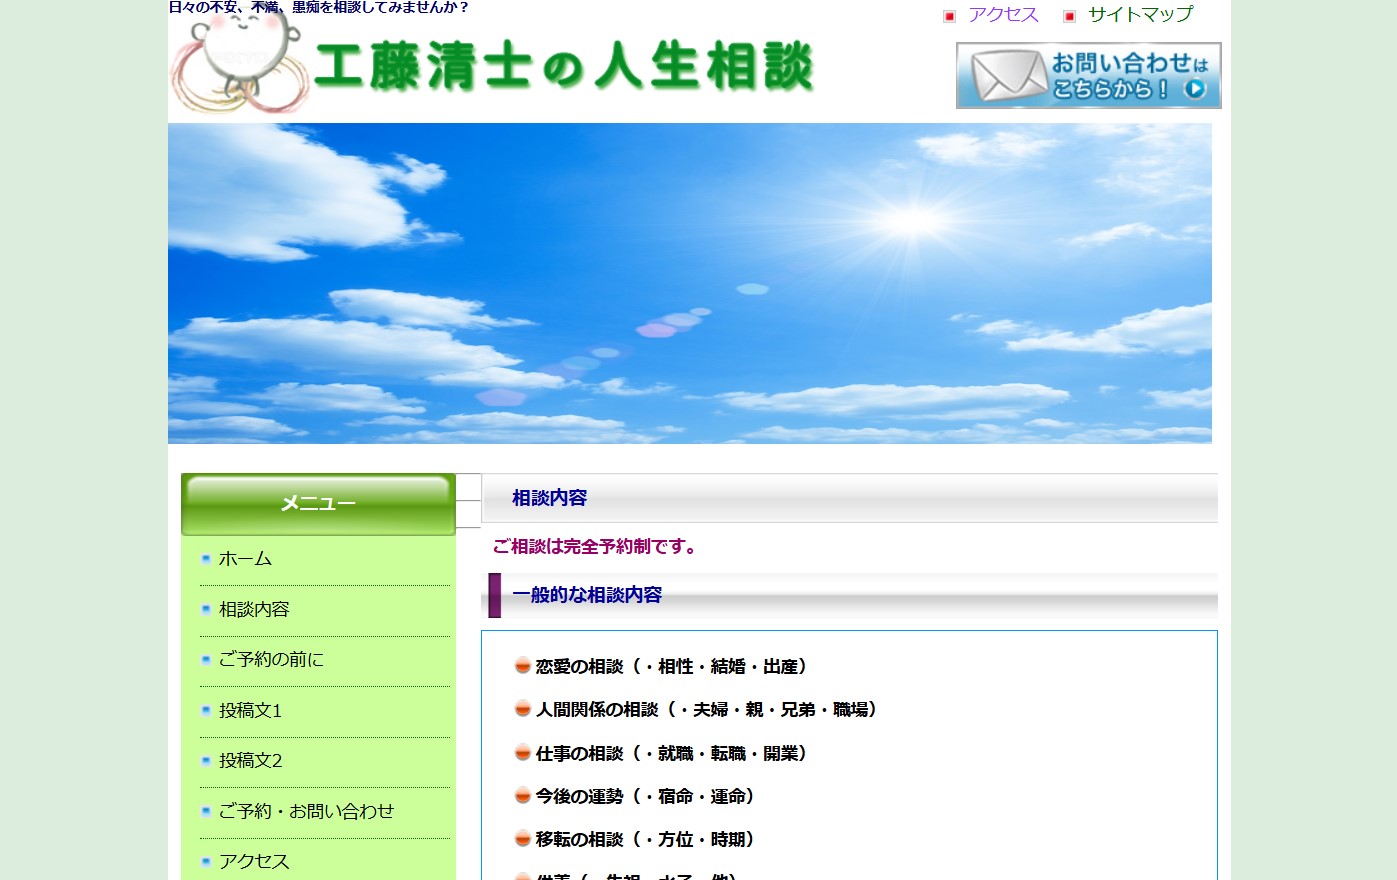Open the サイトマップ link in header
Viewport: 1397px width, 880px height.
tap(1140, 15)
